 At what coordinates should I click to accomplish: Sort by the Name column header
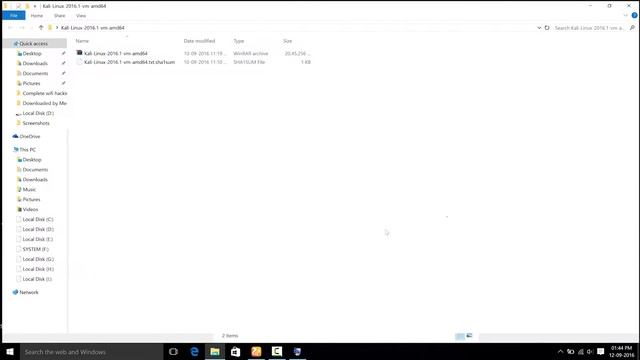82,41
